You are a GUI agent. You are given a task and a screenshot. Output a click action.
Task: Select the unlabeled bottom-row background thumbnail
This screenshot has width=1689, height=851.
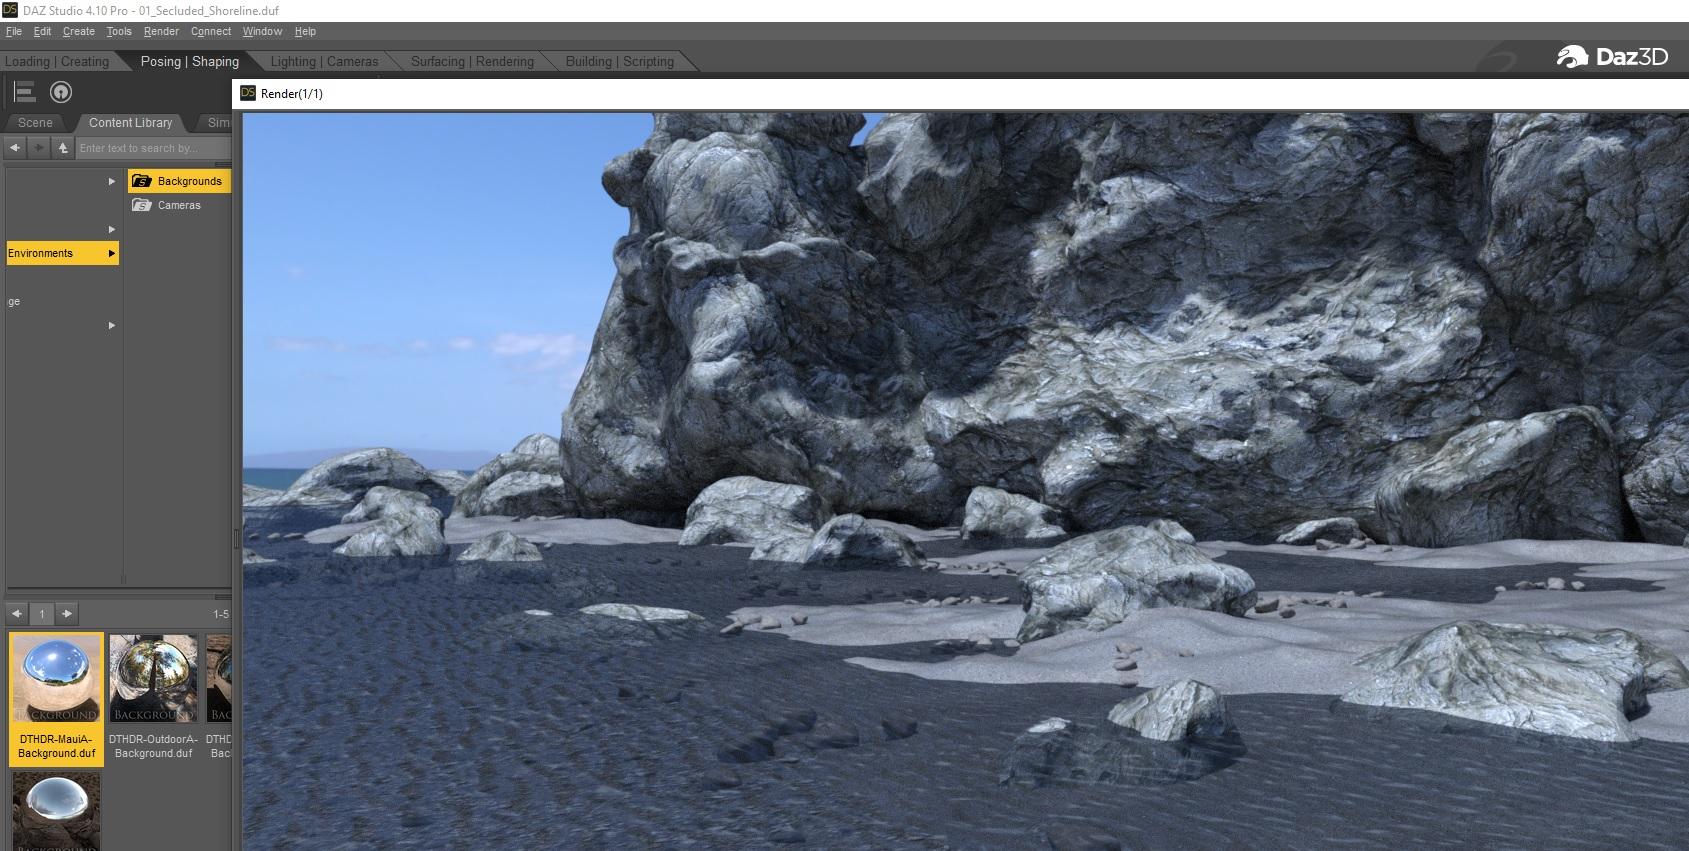[x=57, y=812]
